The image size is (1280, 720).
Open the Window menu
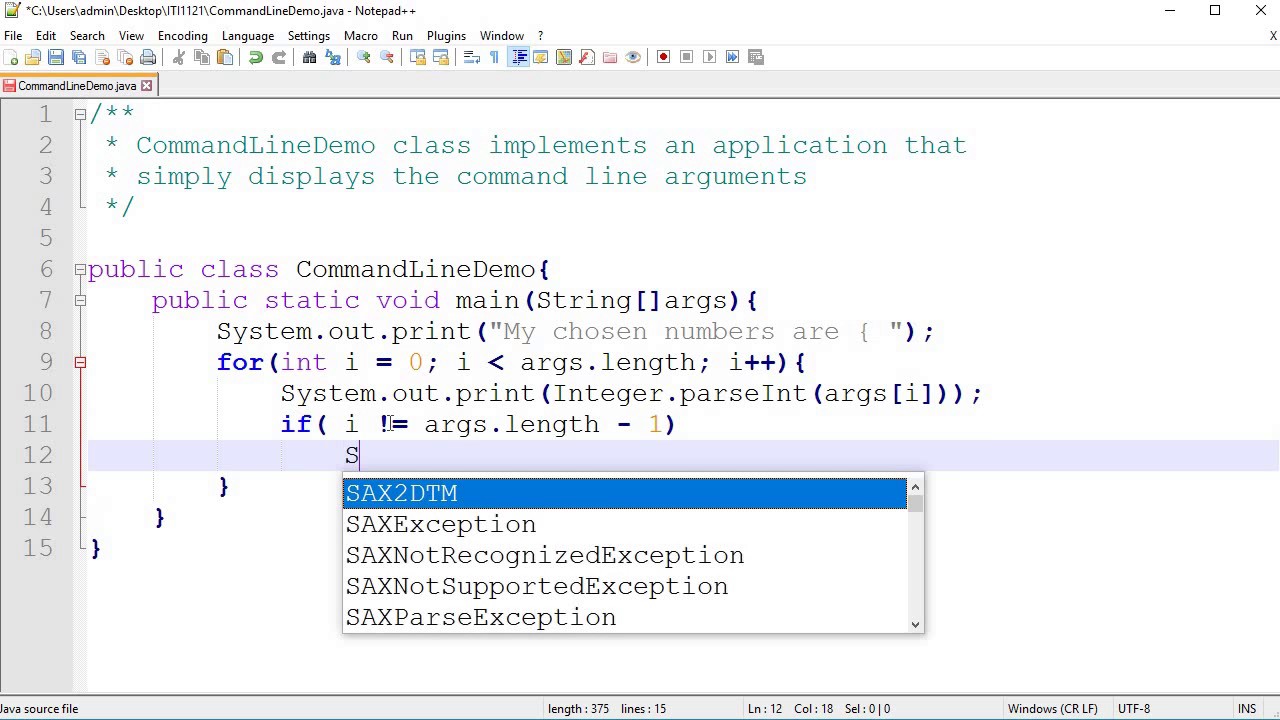[x=502, y=35]
